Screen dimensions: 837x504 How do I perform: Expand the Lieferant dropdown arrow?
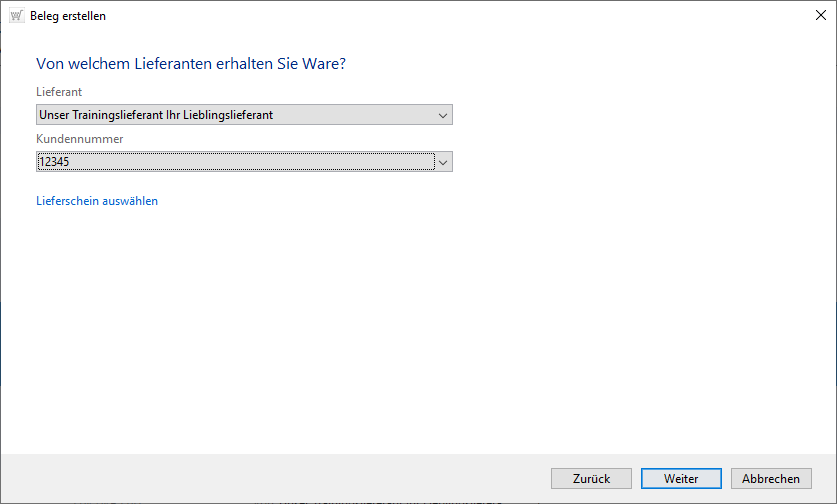click(x=443, y=115)
